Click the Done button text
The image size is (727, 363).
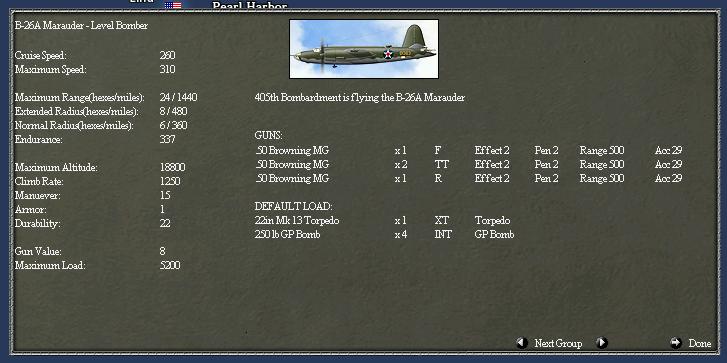700,344
